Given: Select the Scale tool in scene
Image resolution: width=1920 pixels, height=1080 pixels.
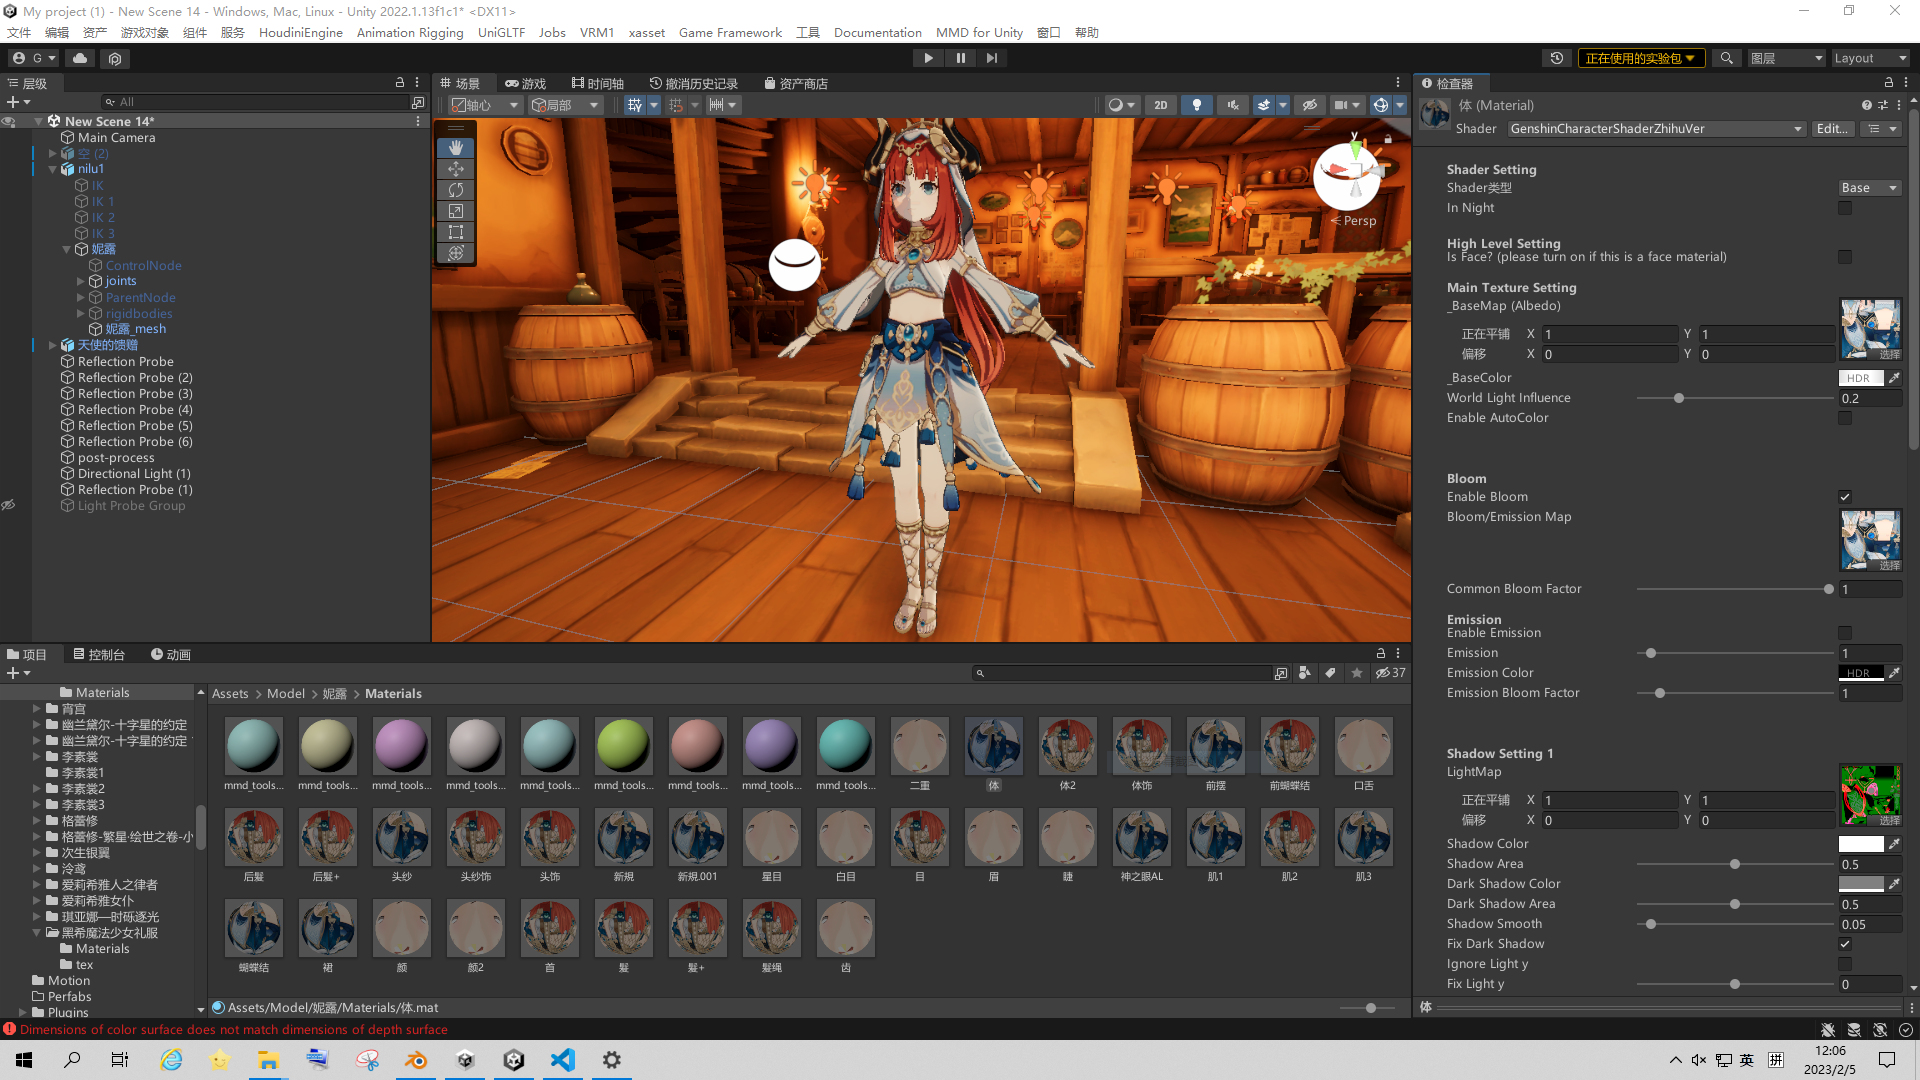Looking at the screenshot, I should [456, 211].
